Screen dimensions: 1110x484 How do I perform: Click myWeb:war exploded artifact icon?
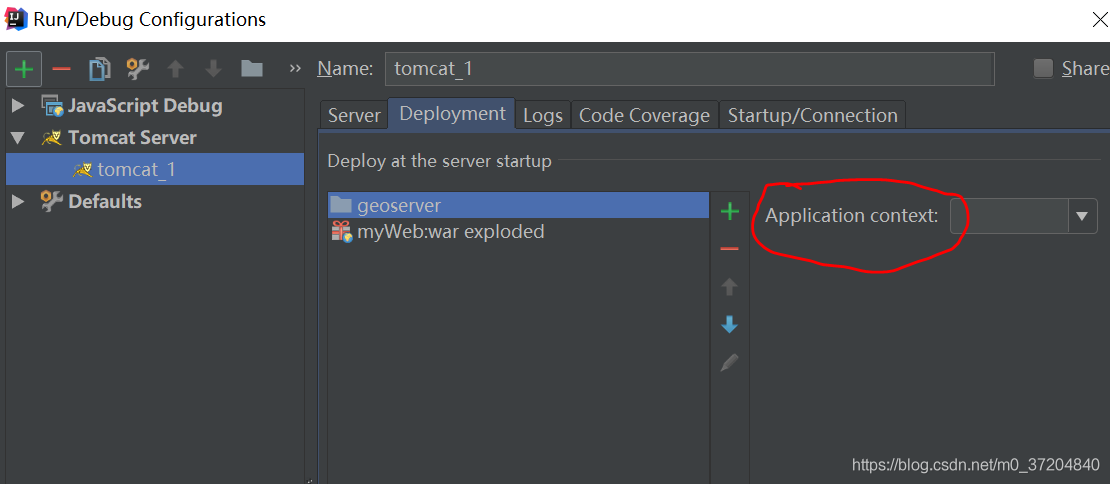tap(342, 231)
